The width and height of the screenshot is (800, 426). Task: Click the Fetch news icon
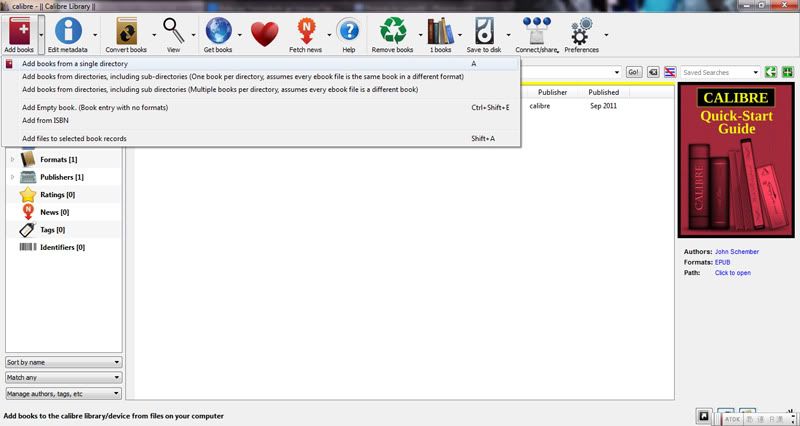point(306,31)
